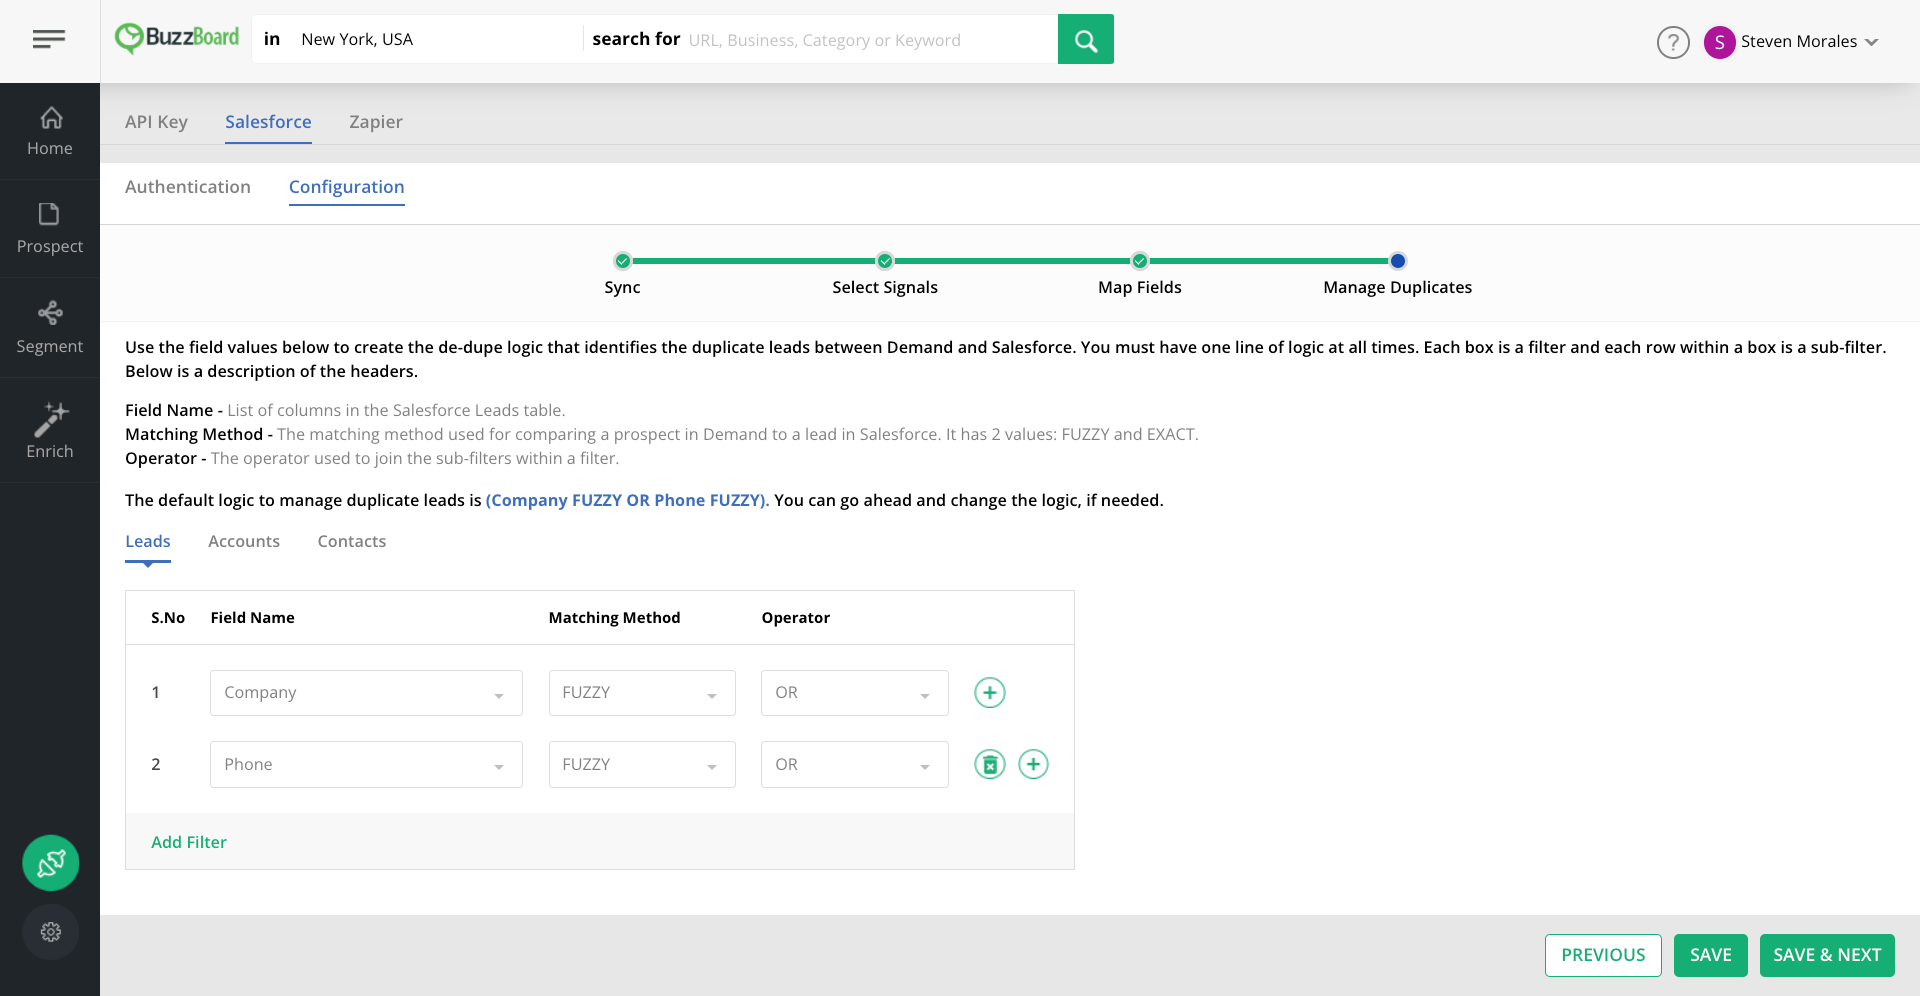The width and height of the screenshot is (1920, 996).
Task: Select the Leads tab
Action: click(x=148, y=541)
